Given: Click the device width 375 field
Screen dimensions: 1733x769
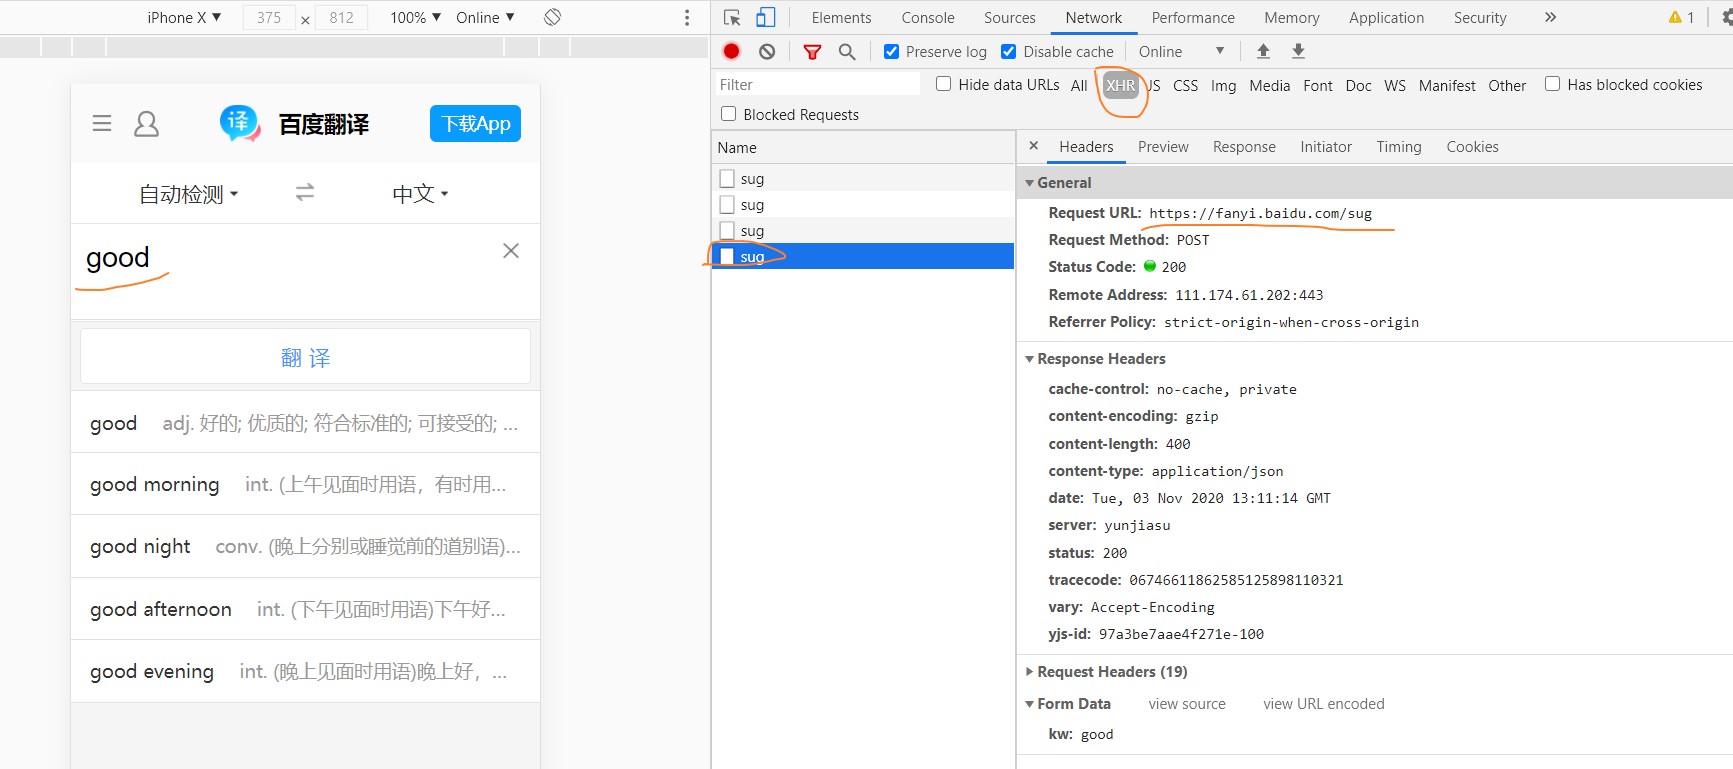Looking at the screenshot, I should click(x=269, y=17).
